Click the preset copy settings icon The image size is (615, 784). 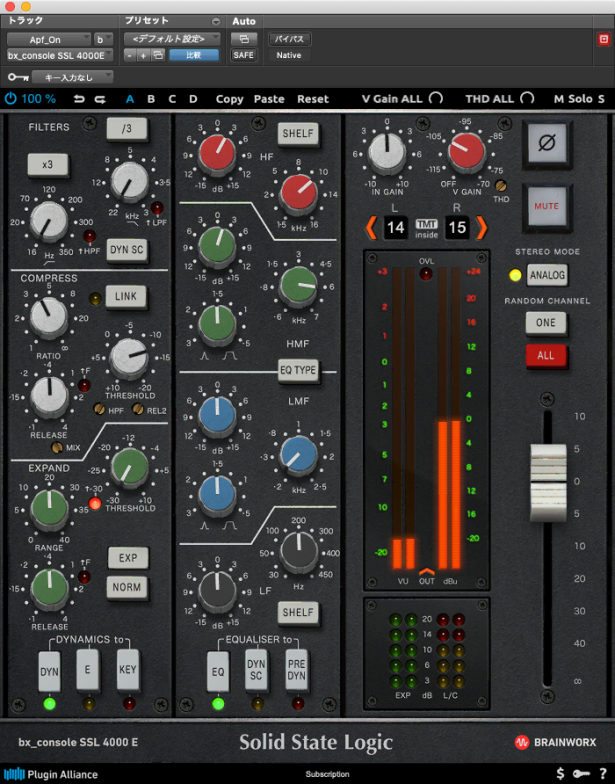(x=158, y=55)
